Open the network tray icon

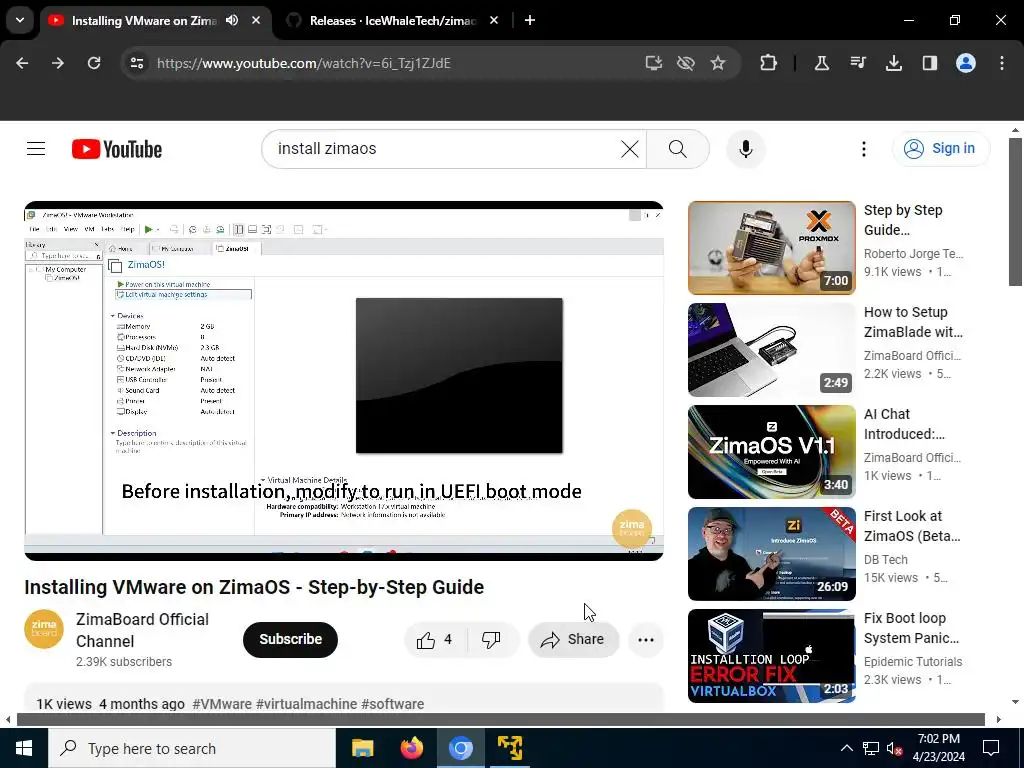pyautogui.click(x=871, y=748)
